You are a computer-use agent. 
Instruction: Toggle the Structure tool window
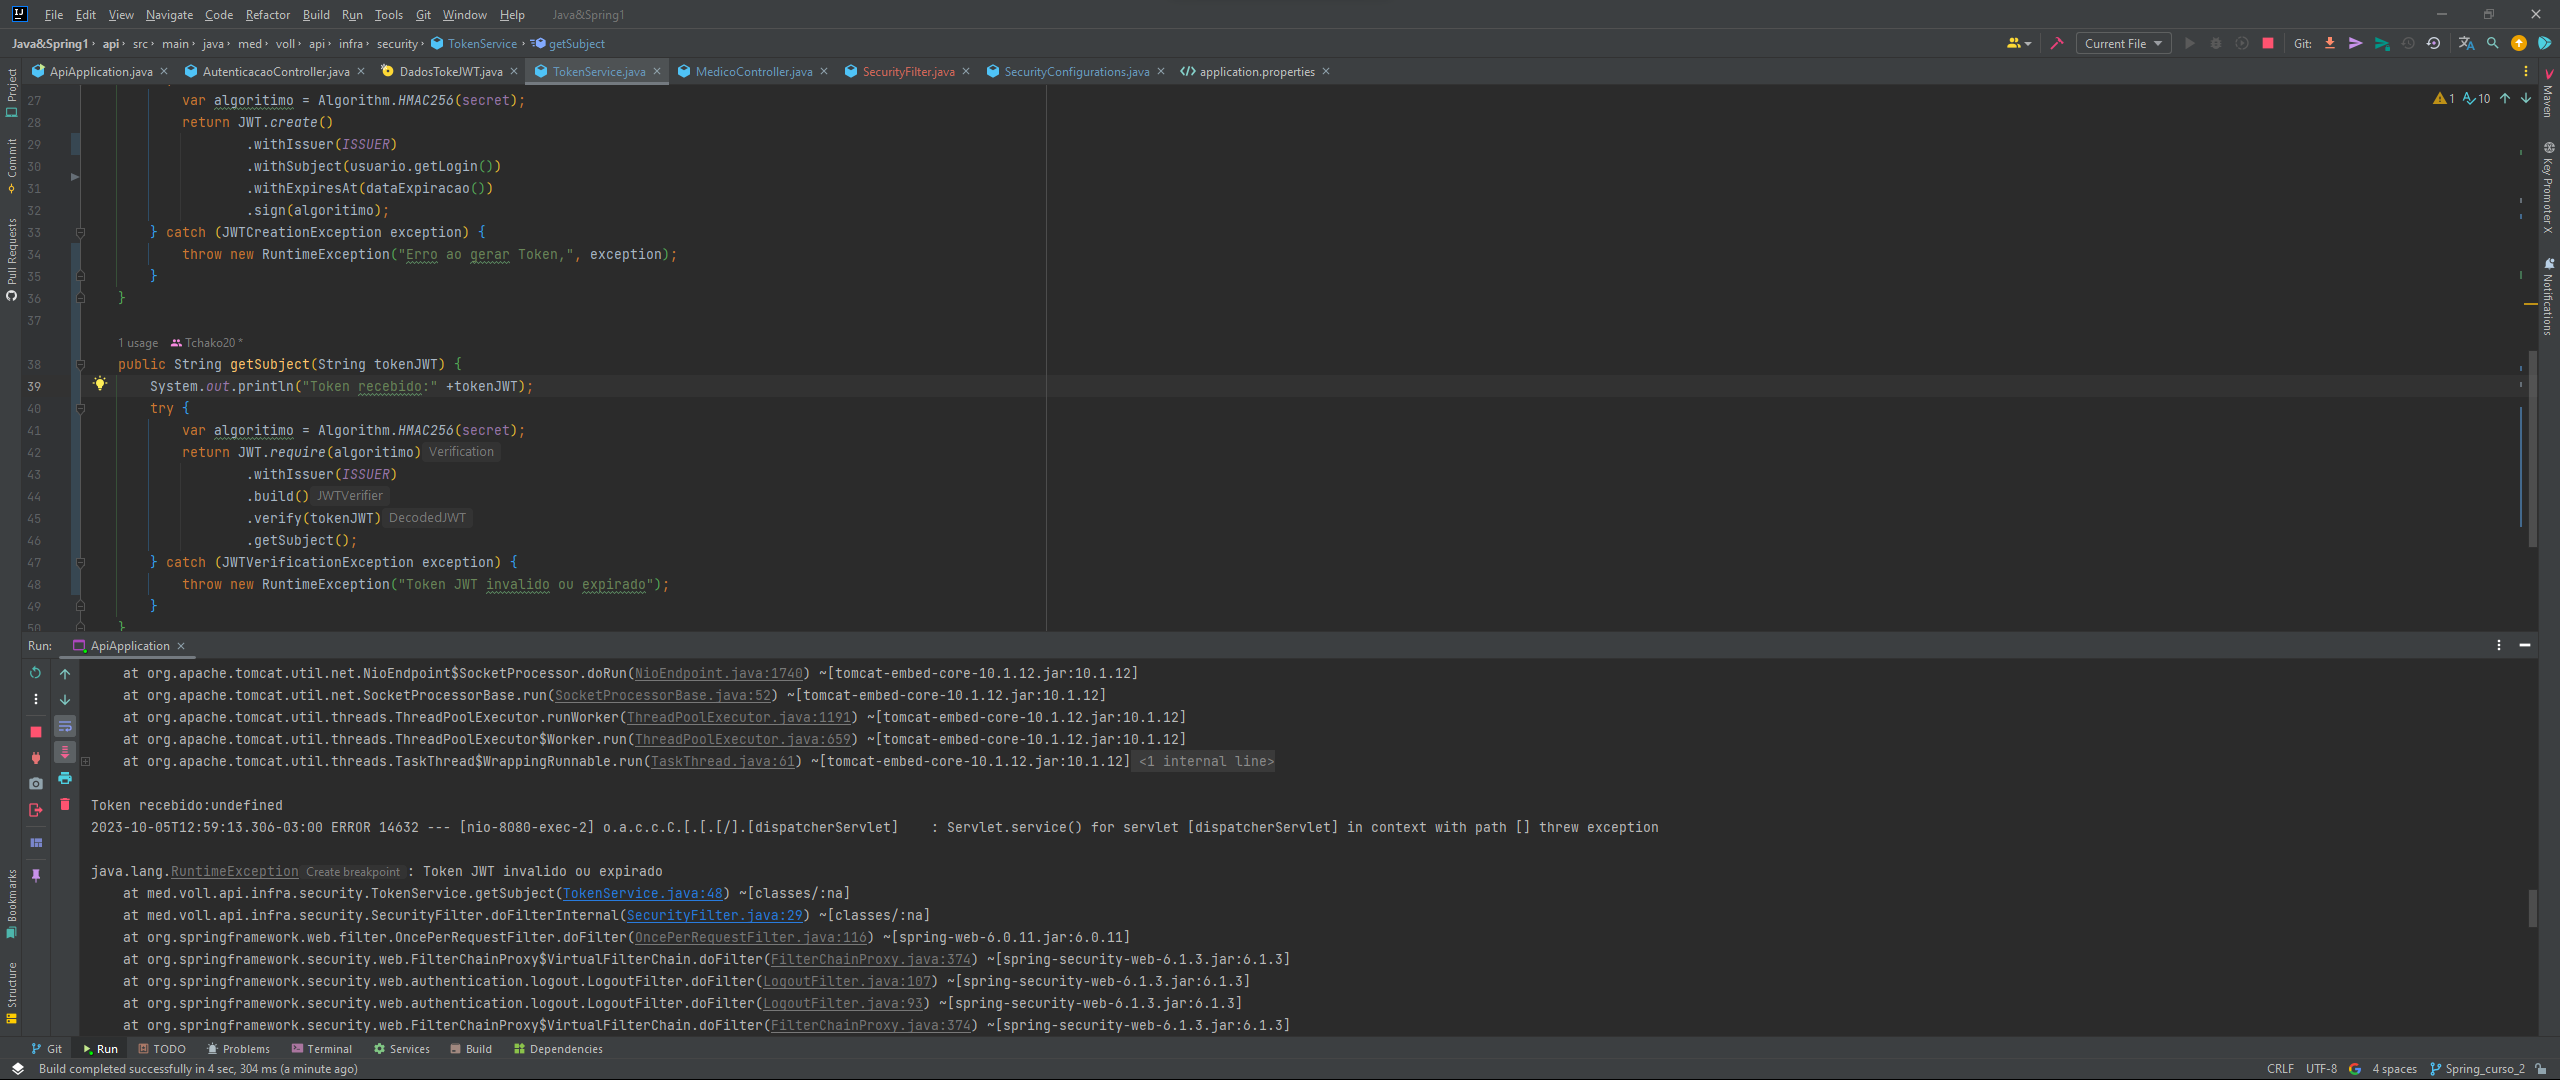pyautogui.click(x=11, y=993)
